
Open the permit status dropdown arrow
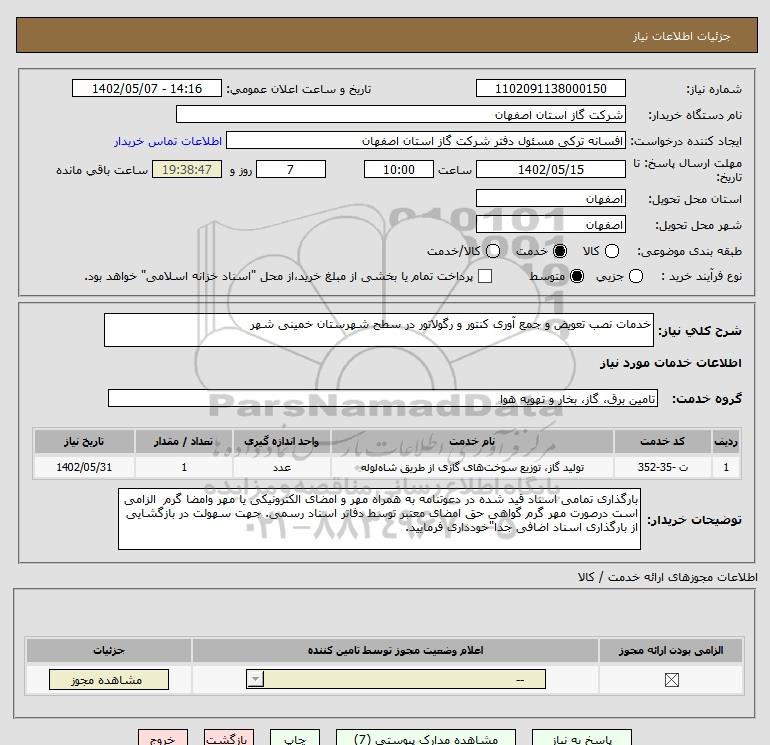coord(255,679)
